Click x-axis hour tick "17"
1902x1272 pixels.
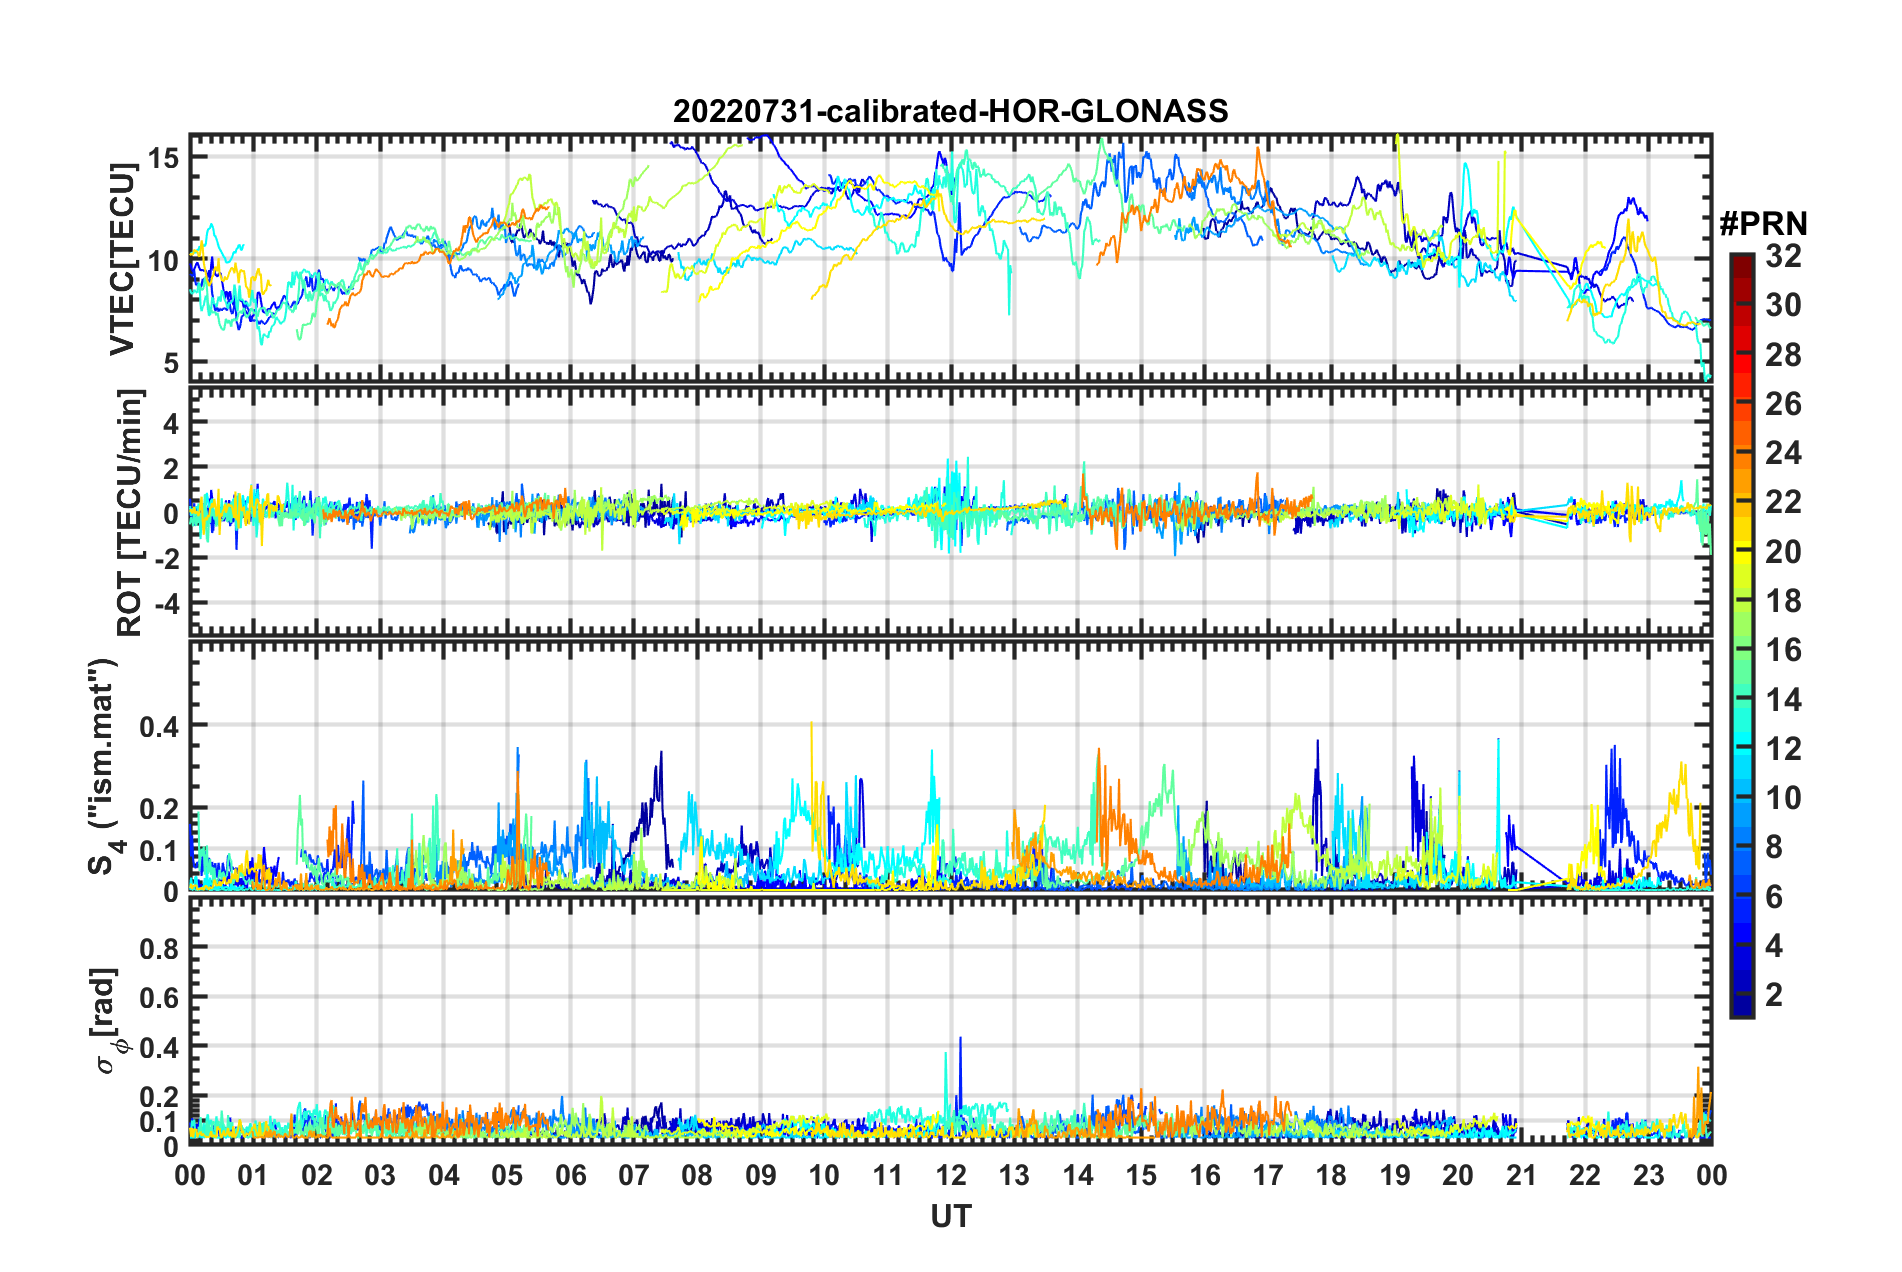(1268, 1175)
